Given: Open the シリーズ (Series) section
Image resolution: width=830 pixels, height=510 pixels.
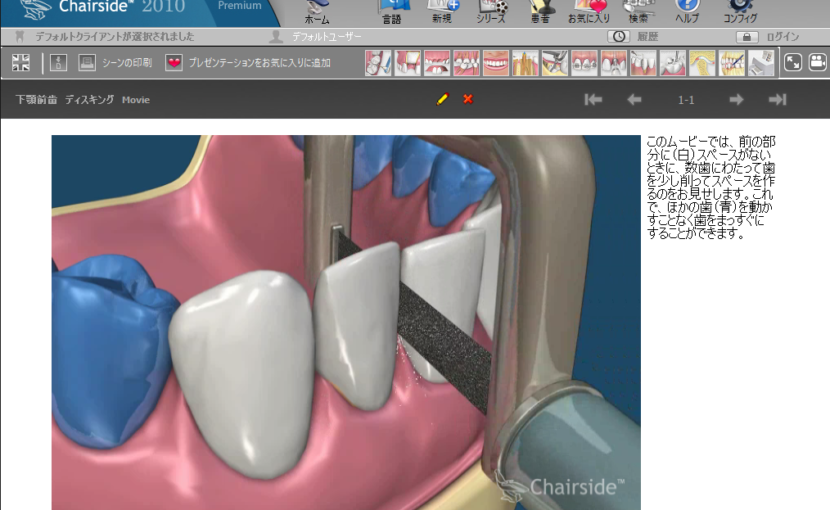Looking at the screenshot, I should pos(491,11).
